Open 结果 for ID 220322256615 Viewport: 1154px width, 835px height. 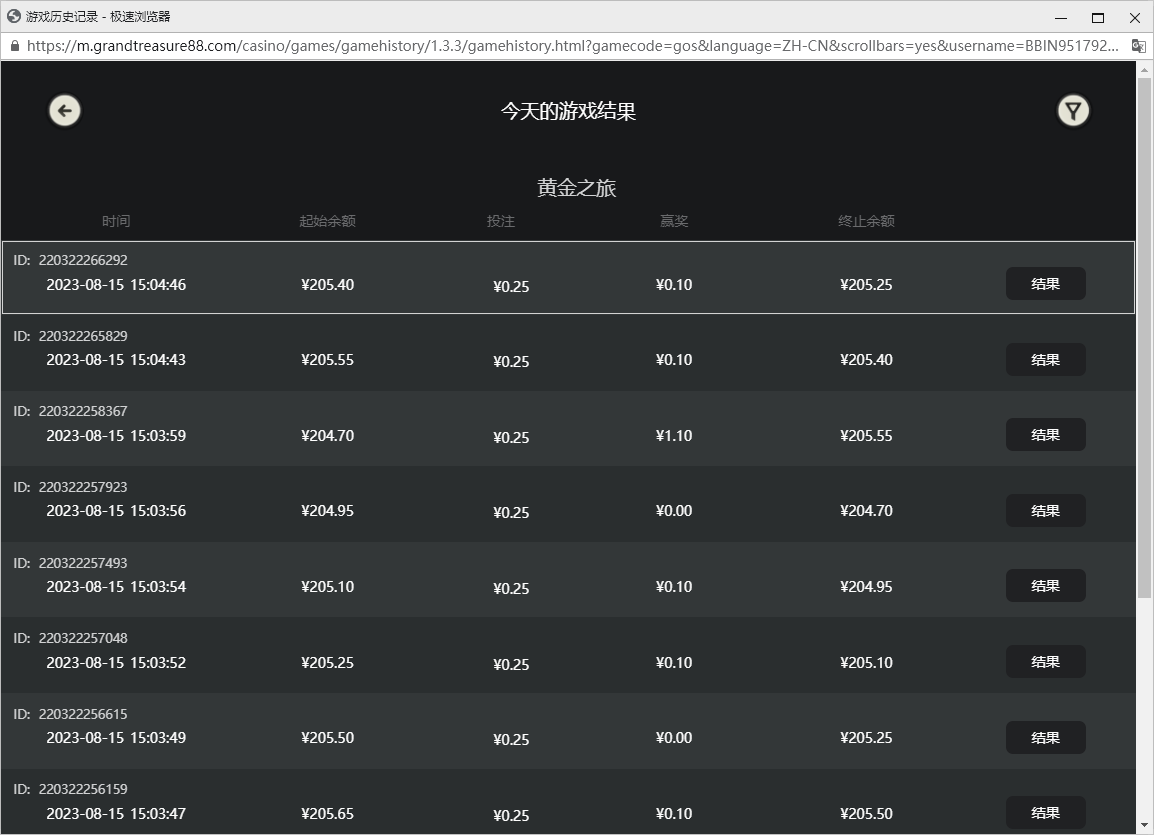tap(1045, 738)
